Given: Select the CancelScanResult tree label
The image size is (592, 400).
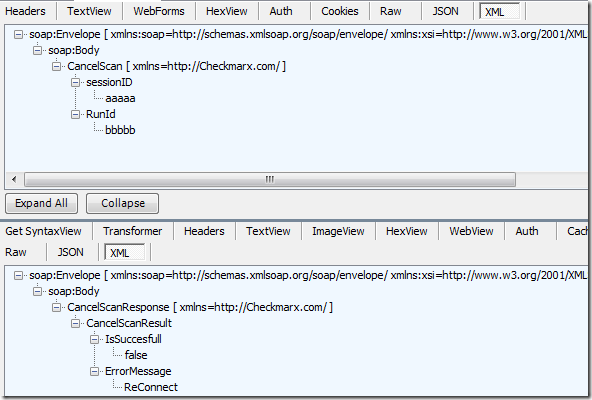Looking at the screenshot, I should click(129, 323).
